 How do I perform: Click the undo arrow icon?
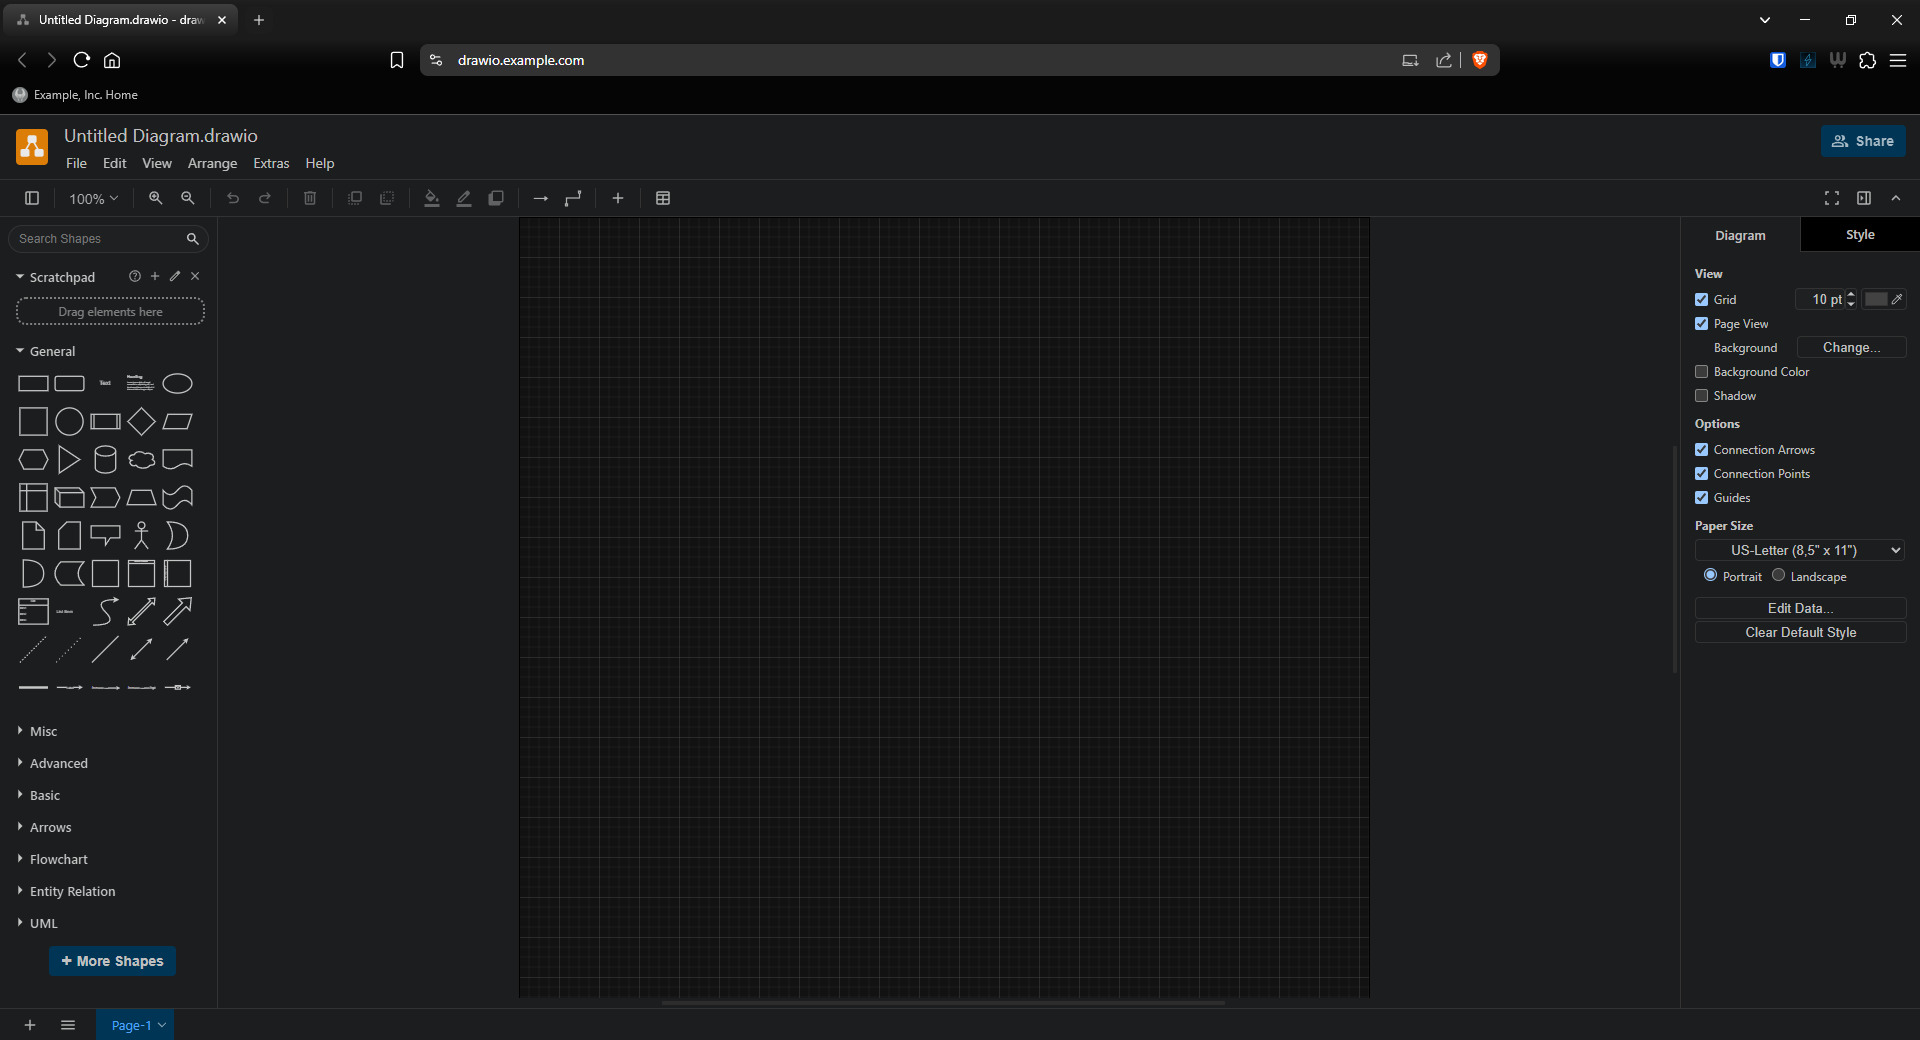pyautogui.click(x=233, y=198)
